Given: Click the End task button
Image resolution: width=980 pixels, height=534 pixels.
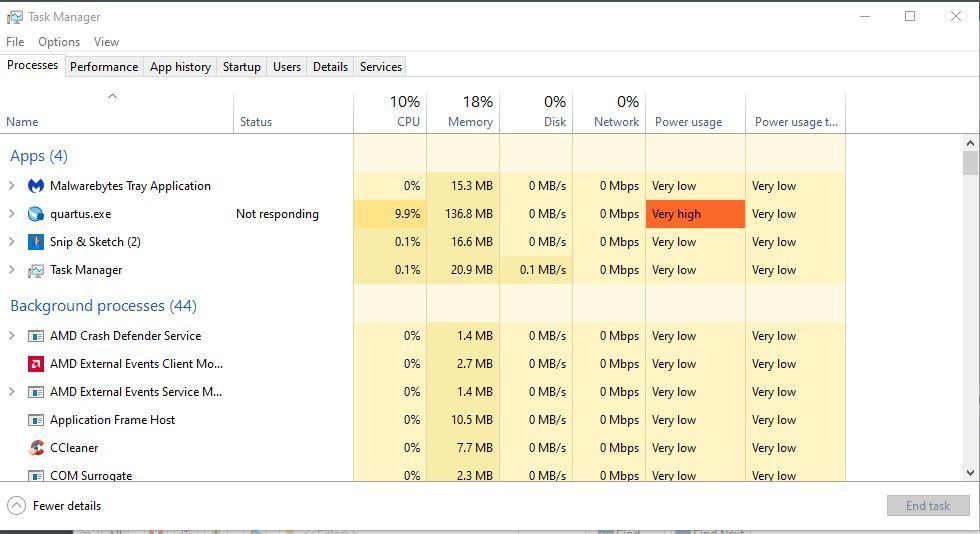Looking at the screenshot, I should tap(927, 506).
